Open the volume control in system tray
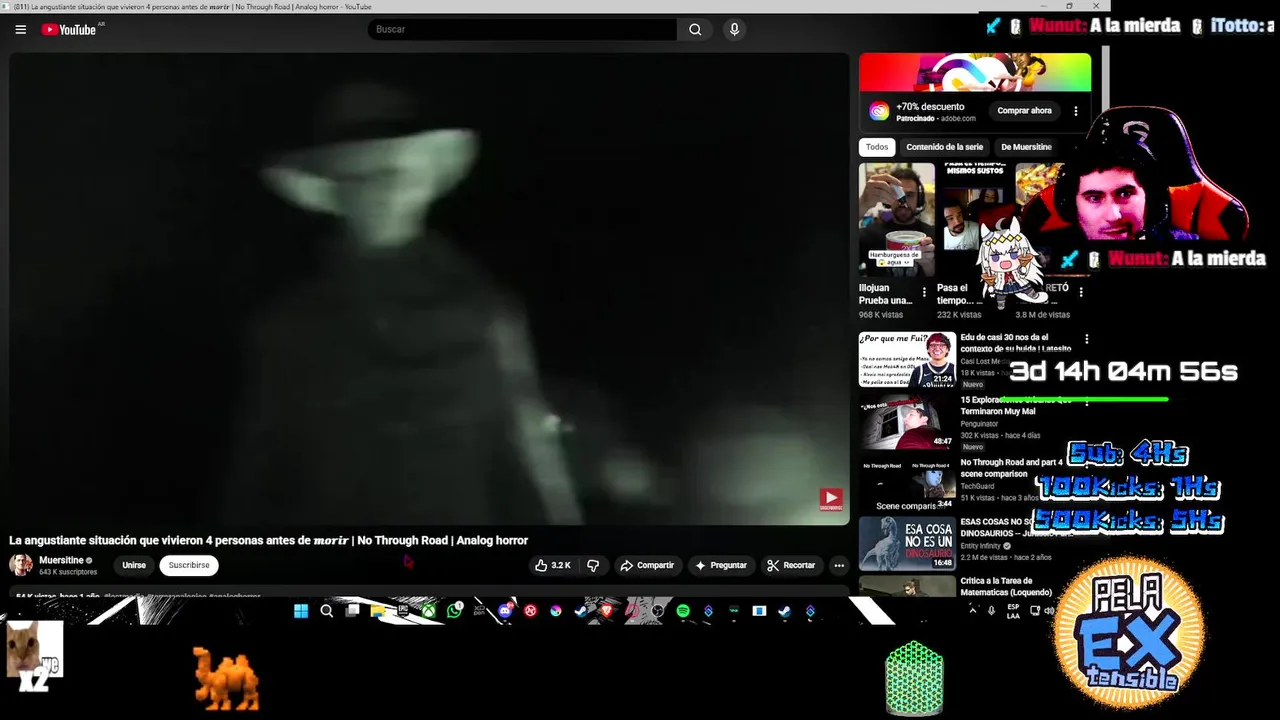Viewport: 1280px width, 720px height. (x=1049, y=610)
